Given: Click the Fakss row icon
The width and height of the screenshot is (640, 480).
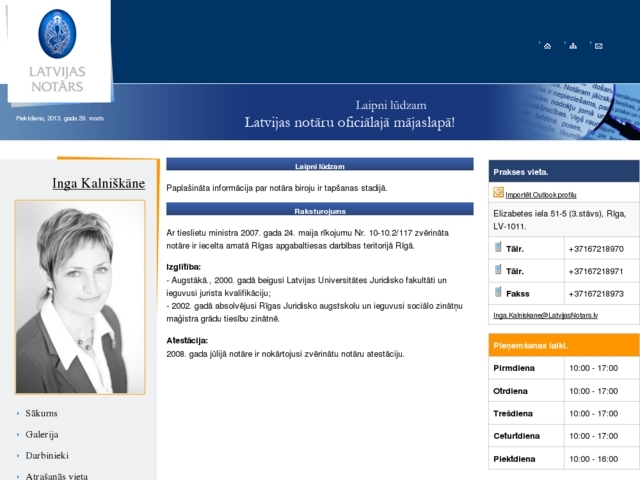Looking at the screenshot, I should pyautogui.click(x=498, y=292).
